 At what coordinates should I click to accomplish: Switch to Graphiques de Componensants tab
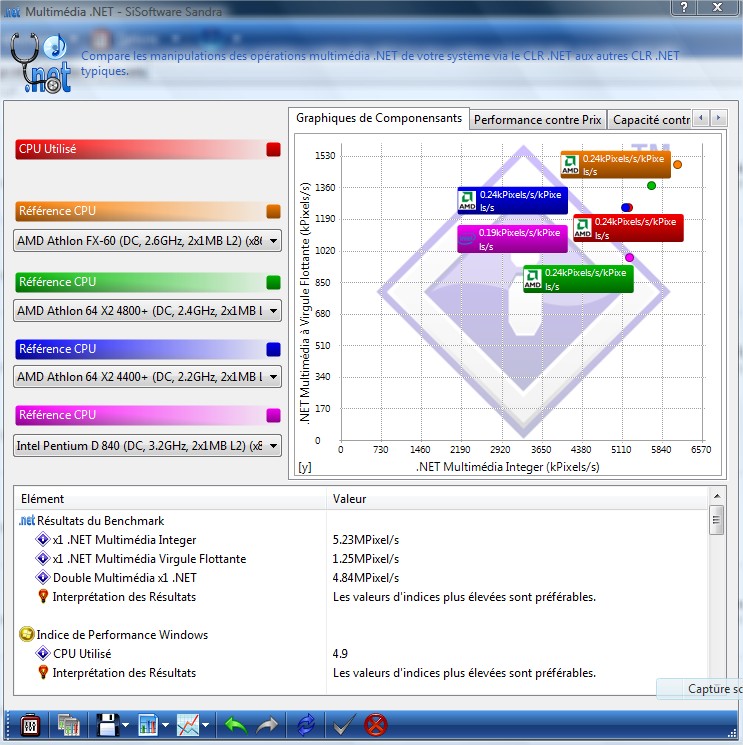point(379,118)
